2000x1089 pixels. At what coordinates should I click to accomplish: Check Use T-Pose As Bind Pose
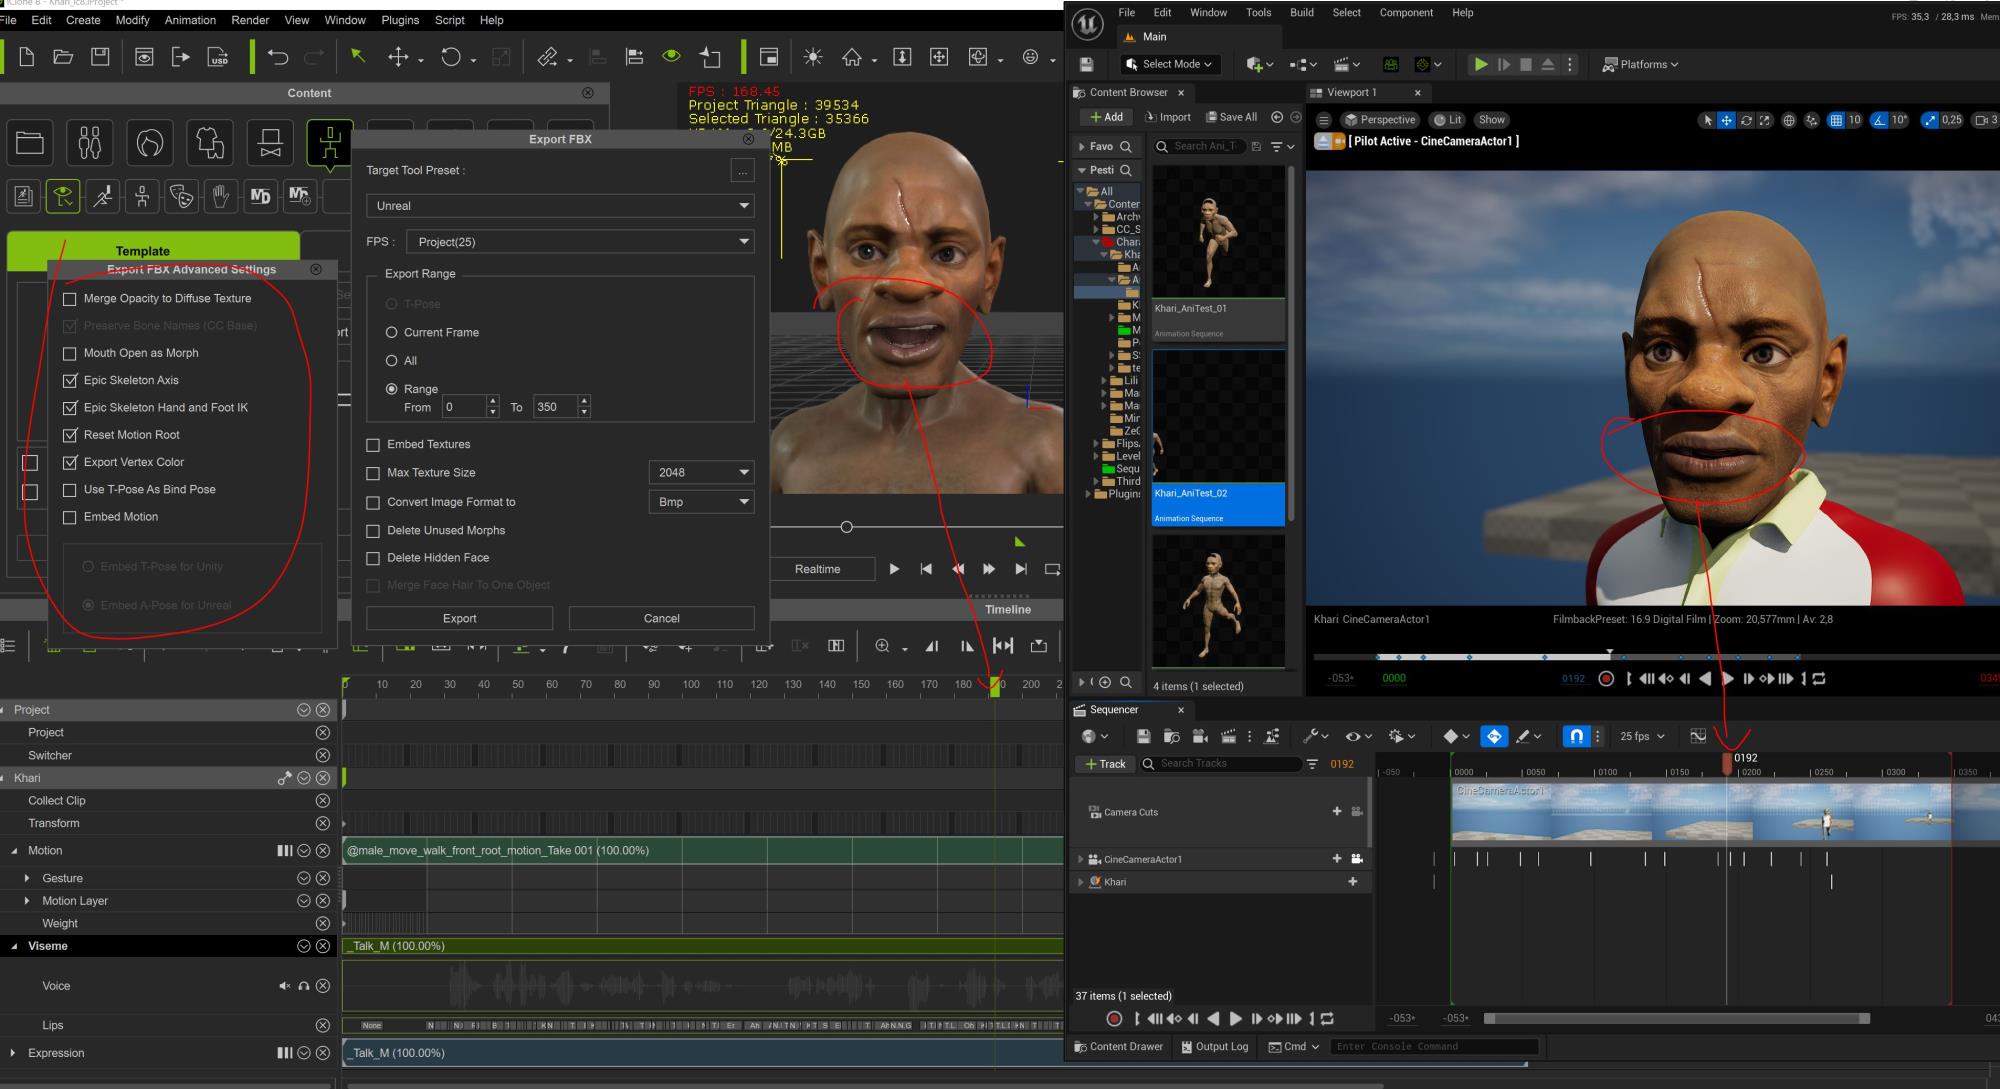pyautogui.click(x=69, y=490)
